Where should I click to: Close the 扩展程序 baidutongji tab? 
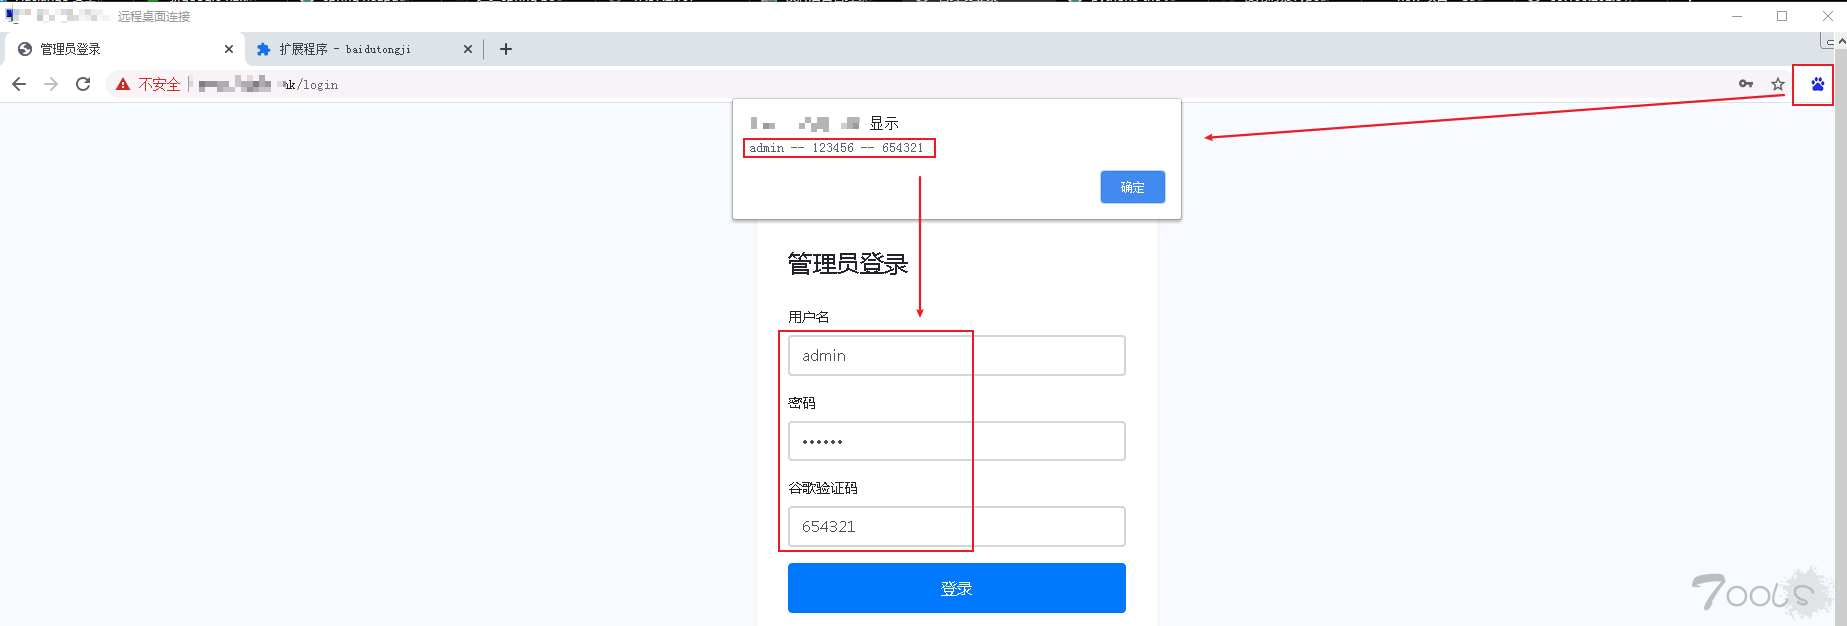[468, 49]
